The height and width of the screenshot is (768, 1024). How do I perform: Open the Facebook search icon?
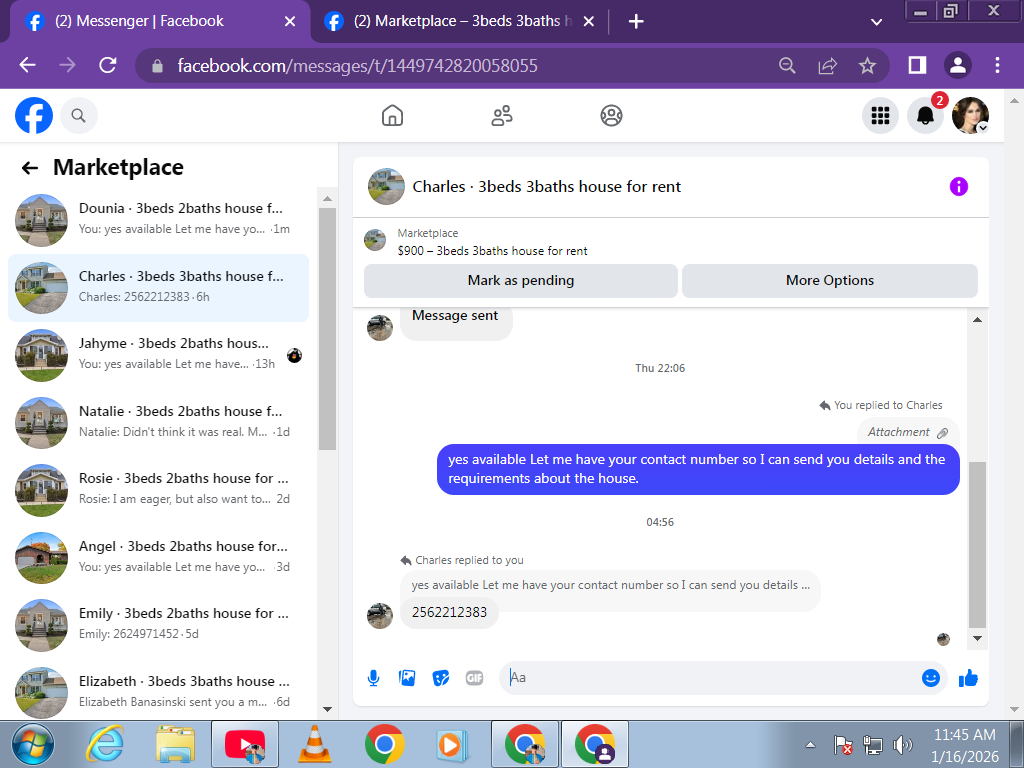[x=78, y=116]
